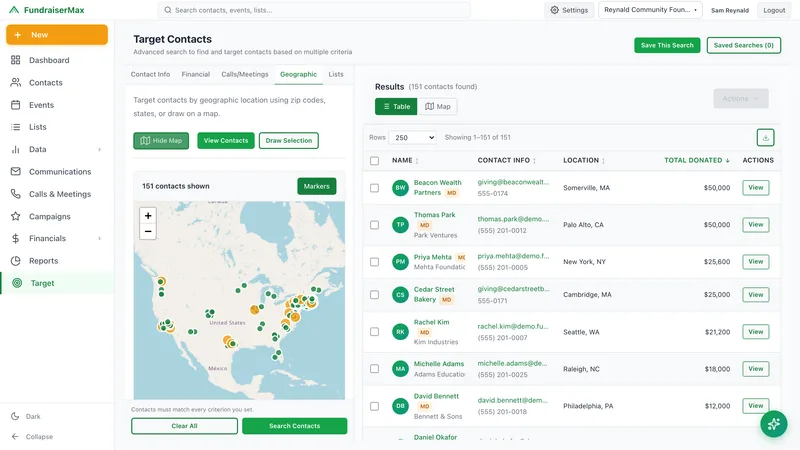Click the Reports pie chart icon
The width and height of the screenshot is (800, 450).
(x=16, y=261)
